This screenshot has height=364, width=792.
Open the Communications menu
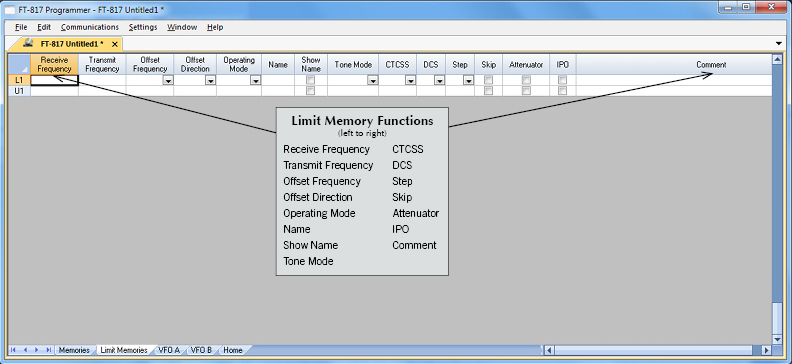(90, 27)
